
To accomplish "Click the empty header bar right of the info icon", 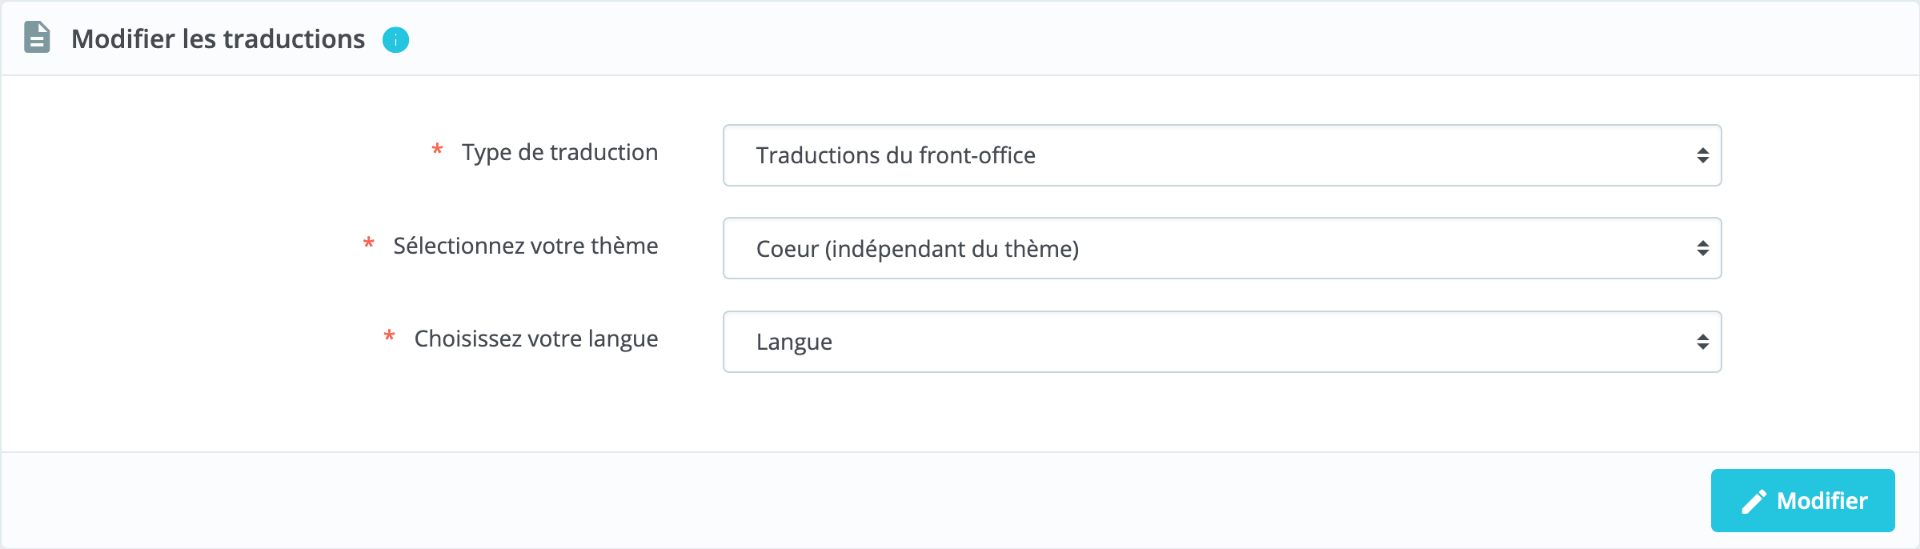I will coord(1100,39).
